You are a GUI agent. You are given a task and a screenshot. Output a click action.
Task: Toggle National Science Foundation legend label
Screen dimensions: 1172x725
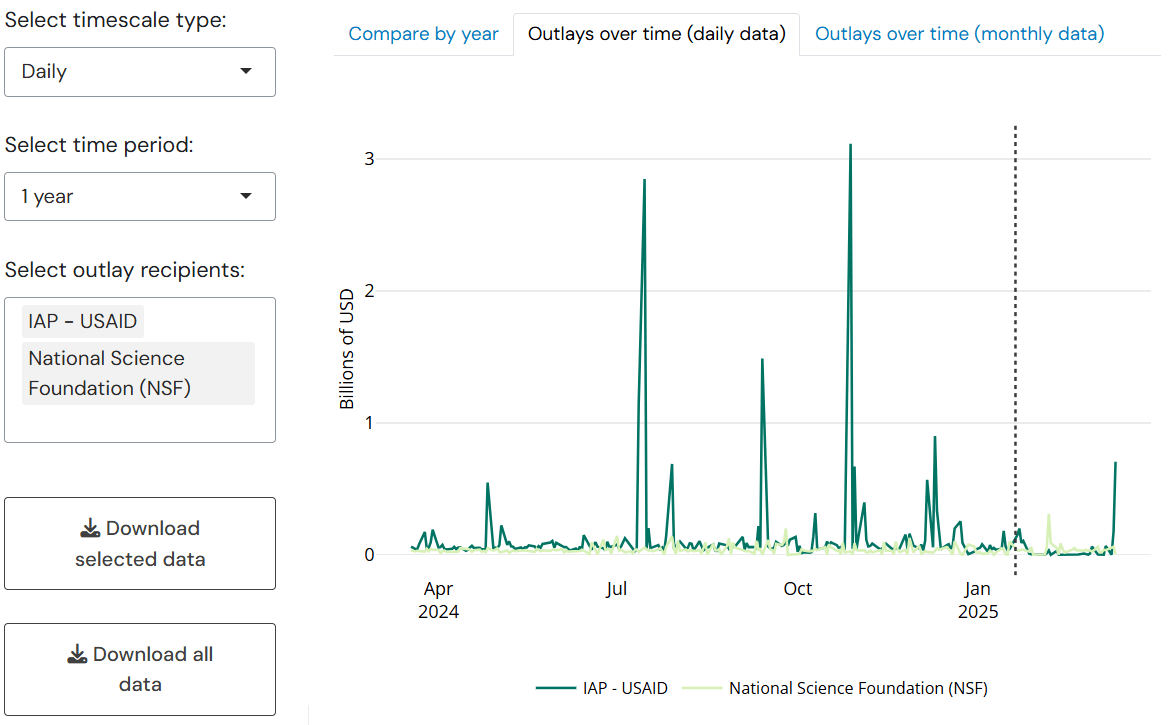pos(858,688)
